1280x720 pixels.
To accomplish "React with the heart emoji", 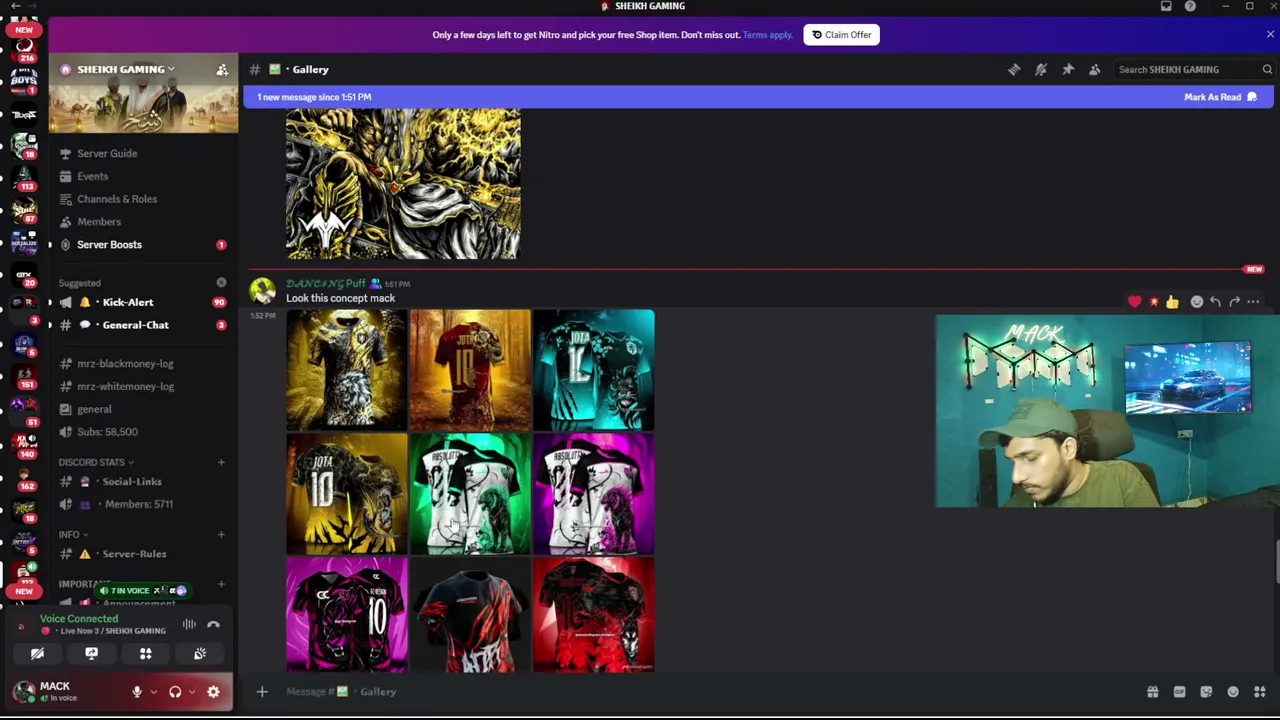I will click(1134, 301).
